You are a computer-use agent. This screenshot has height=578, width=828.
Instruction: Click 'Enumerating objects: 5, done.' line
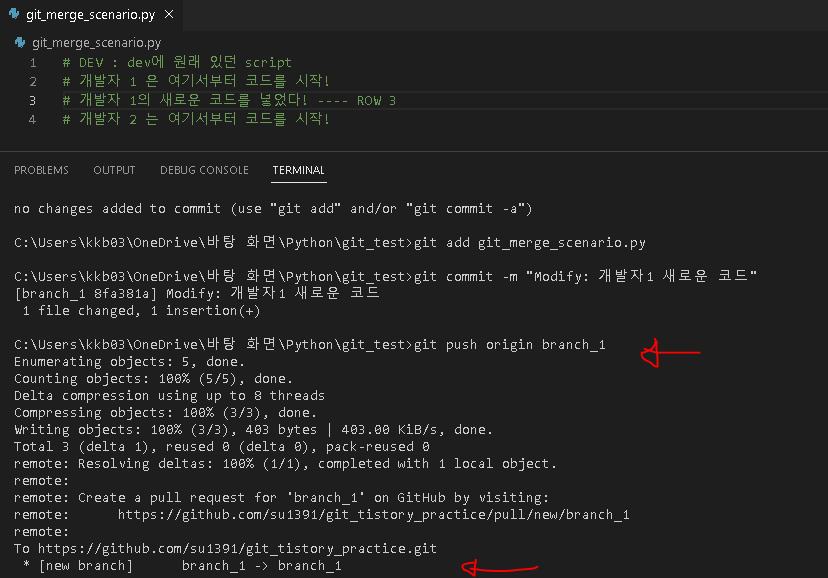(x=129, y=362)
